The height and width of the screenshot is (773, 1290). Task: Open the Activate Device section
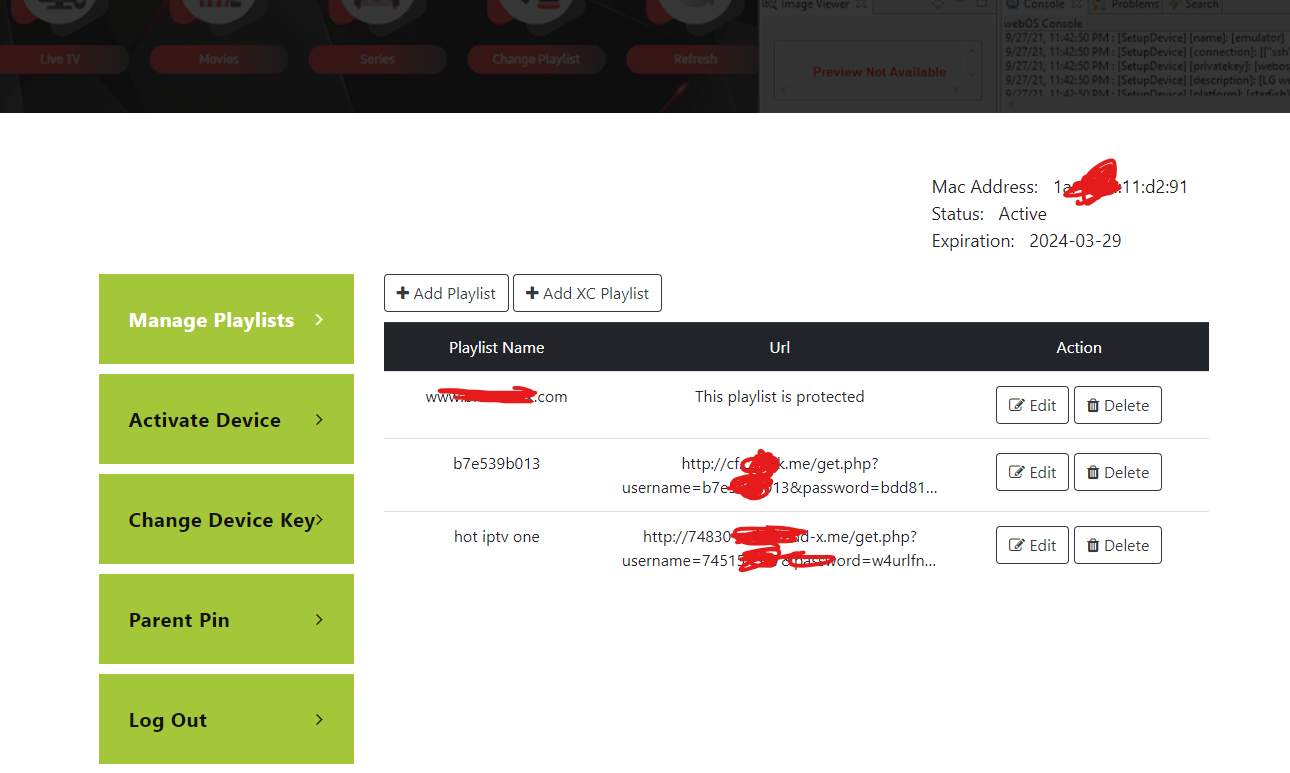[226, 419]
